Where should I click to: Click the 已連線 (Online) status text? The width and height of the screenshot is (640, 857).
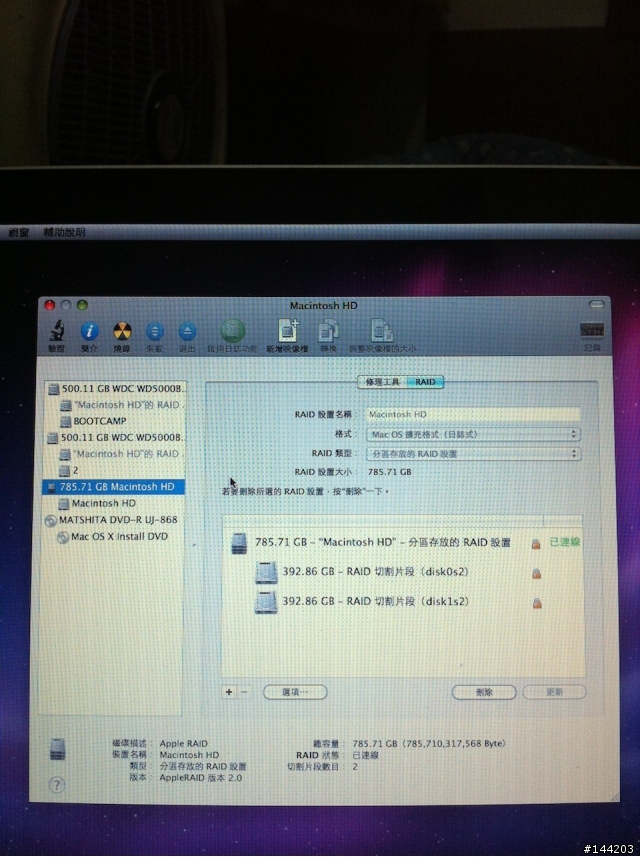pos(565,542)
